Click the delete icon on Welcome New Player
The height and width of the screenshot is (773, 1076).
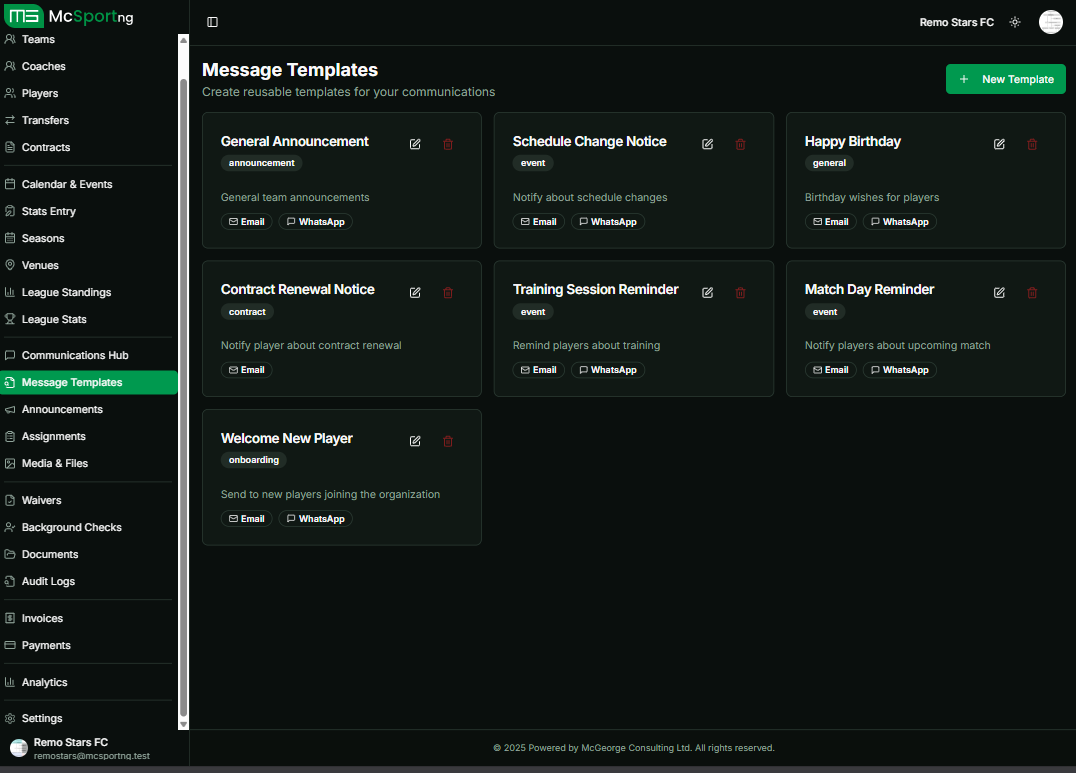pyautogui.click(x=447, y=441)
